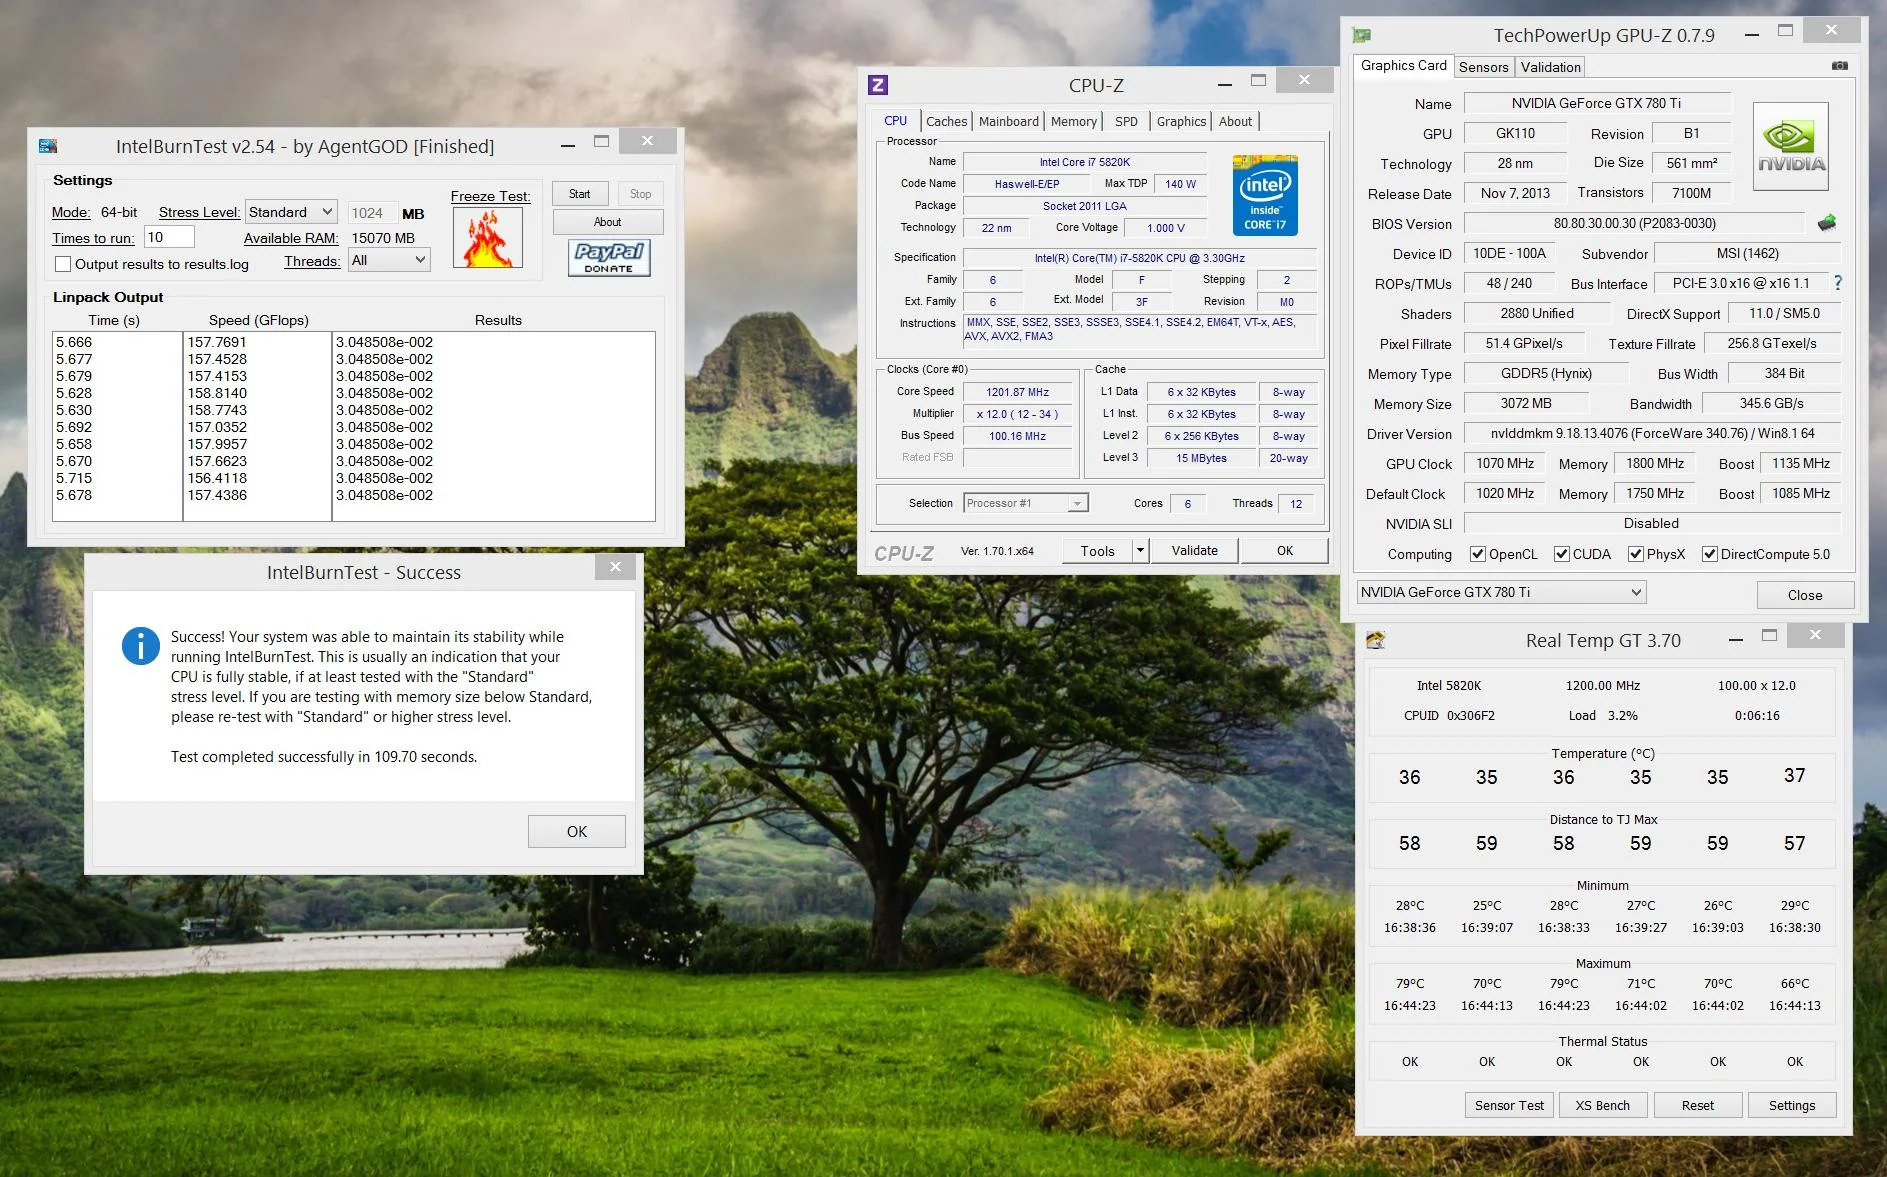Switch to the Graphics tab in CPU-Z
This screenshot has width=1887, height=1177.
point(1181,121)
